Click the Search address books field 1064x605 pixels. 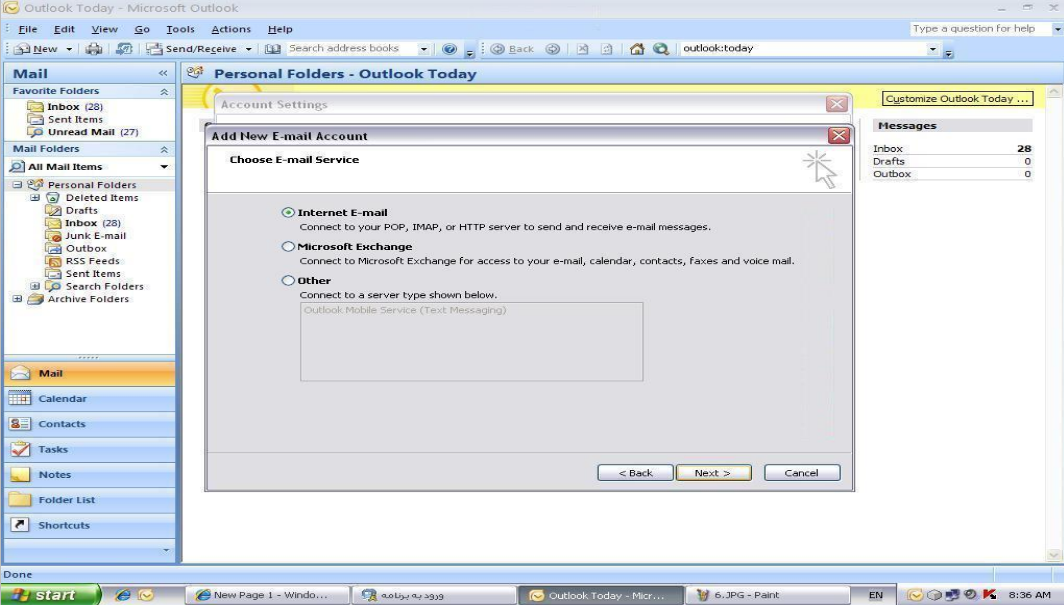[x=352, y=48]
